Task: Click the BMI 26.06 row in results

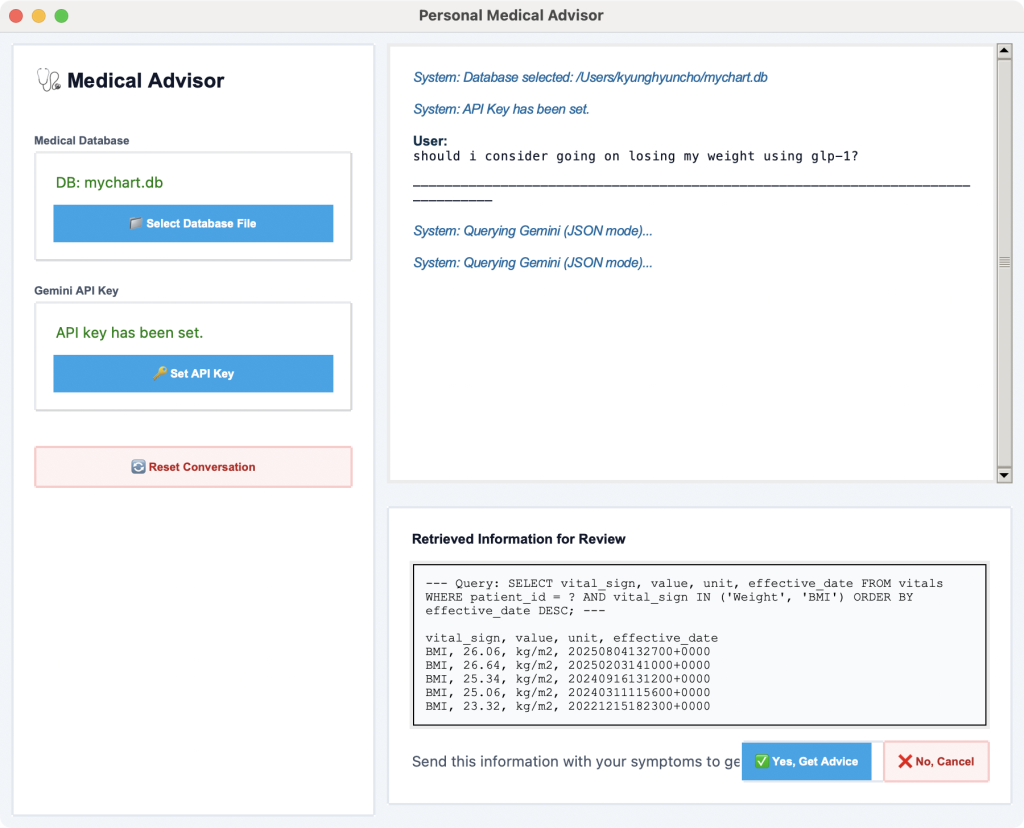Action: click(567, 650)
